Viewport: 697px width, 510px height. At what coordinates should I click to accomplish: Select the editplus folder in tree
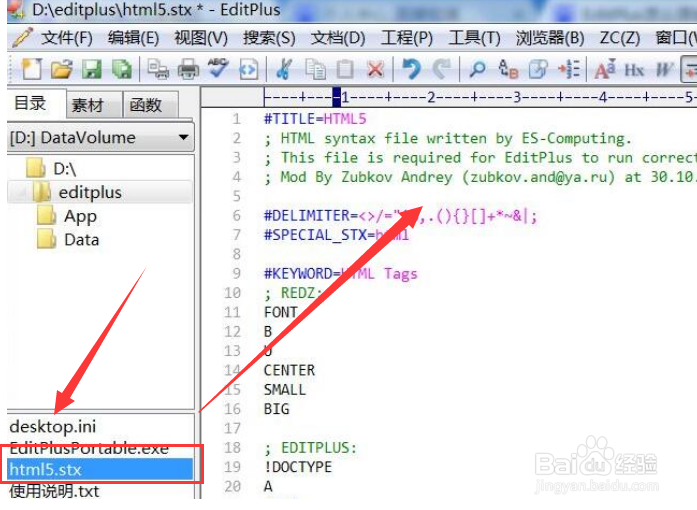tap(90, 193)
